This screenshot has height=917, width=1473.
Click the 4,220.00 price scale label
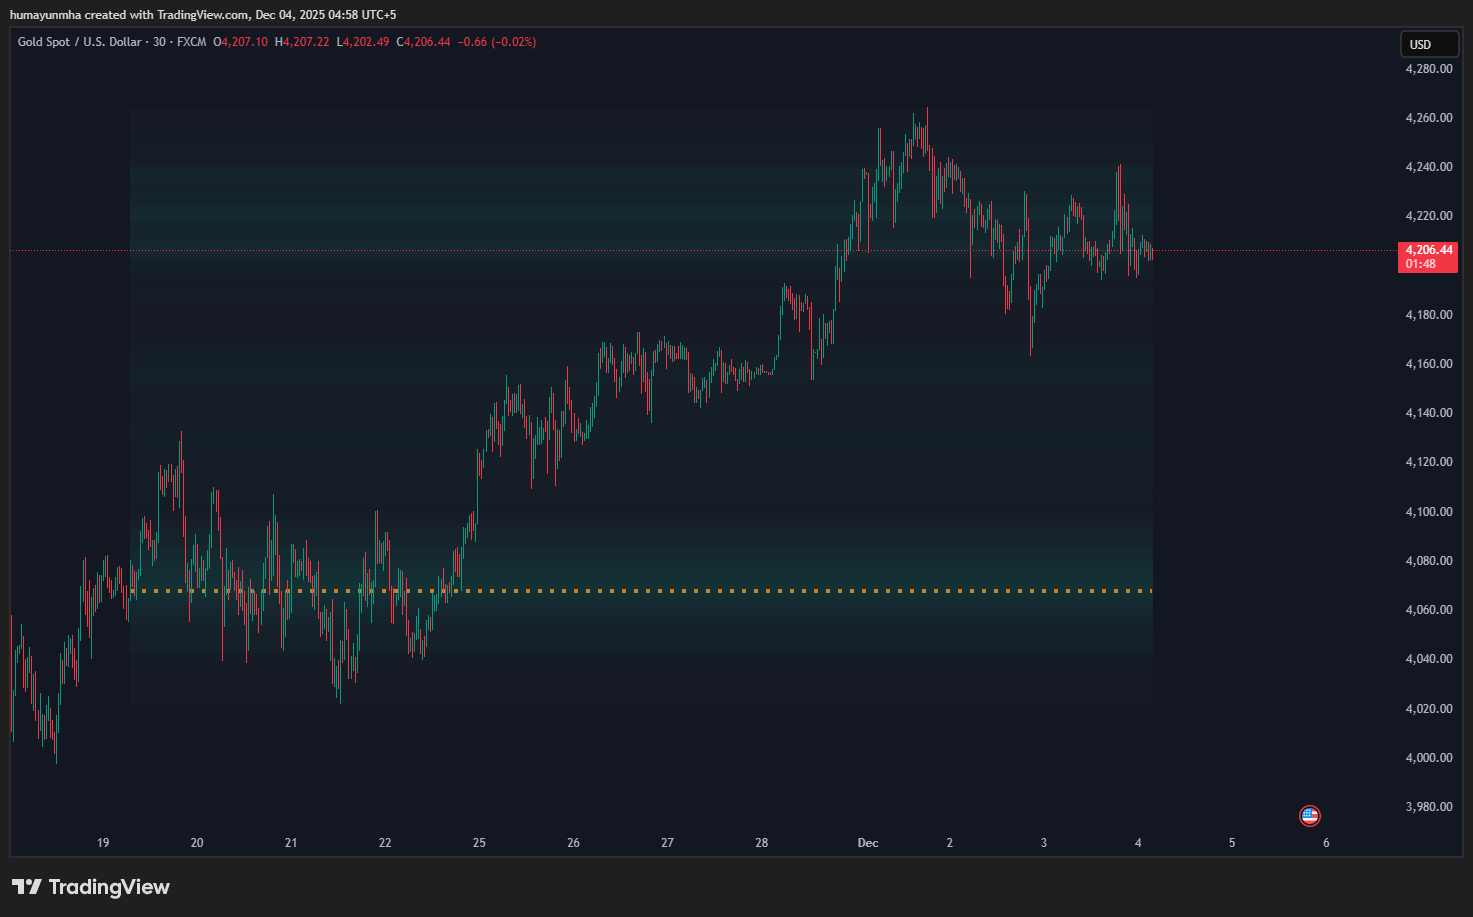click(x=1429, y=216)
